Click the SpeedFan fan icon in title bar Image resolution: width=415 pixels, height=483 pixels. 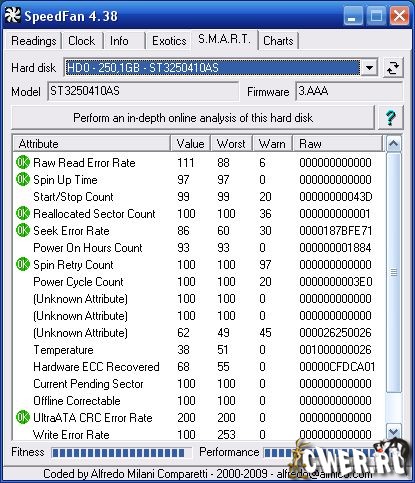click(12, 16)
